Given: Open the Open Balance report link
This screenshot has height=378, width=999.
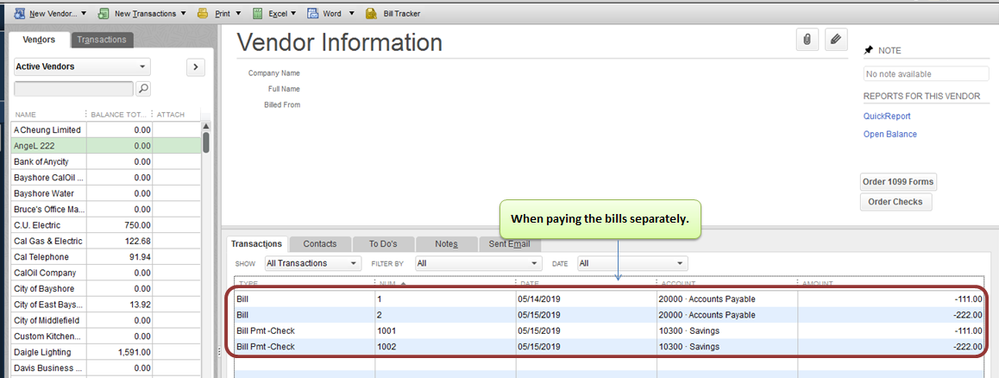Looking at the screenshot, I should click(x=890, y=134).
